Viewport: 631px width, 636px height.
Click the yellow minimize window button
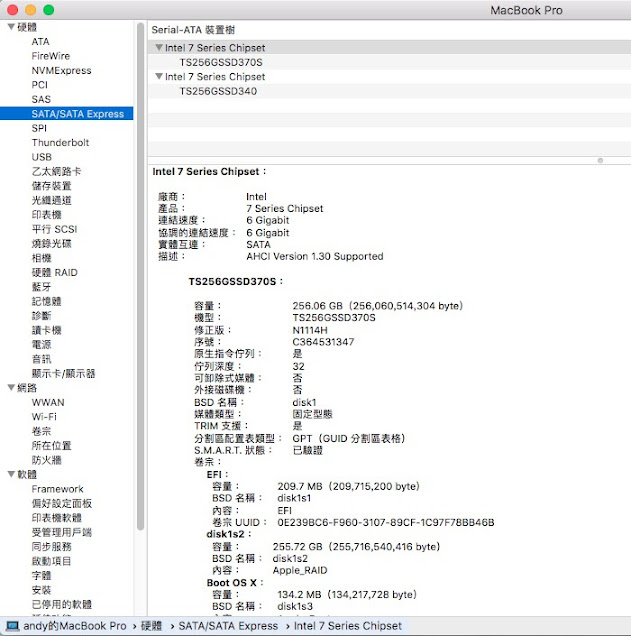(31, 10)
